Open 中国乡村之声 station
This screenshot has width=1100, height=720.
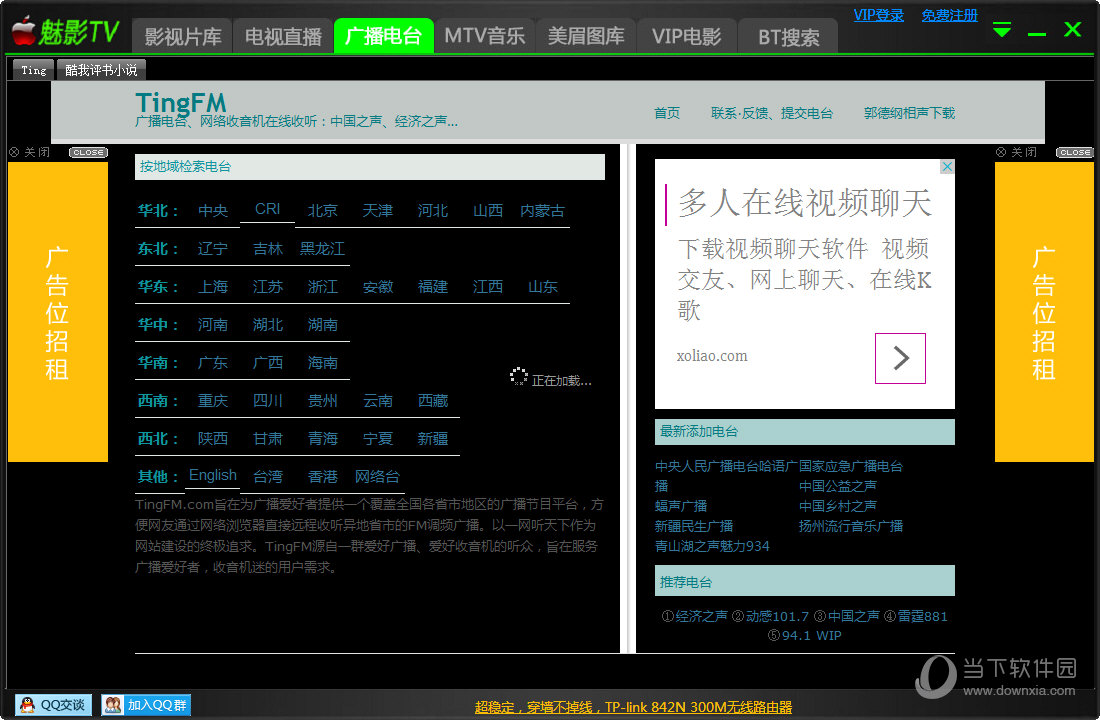[838, 506]
